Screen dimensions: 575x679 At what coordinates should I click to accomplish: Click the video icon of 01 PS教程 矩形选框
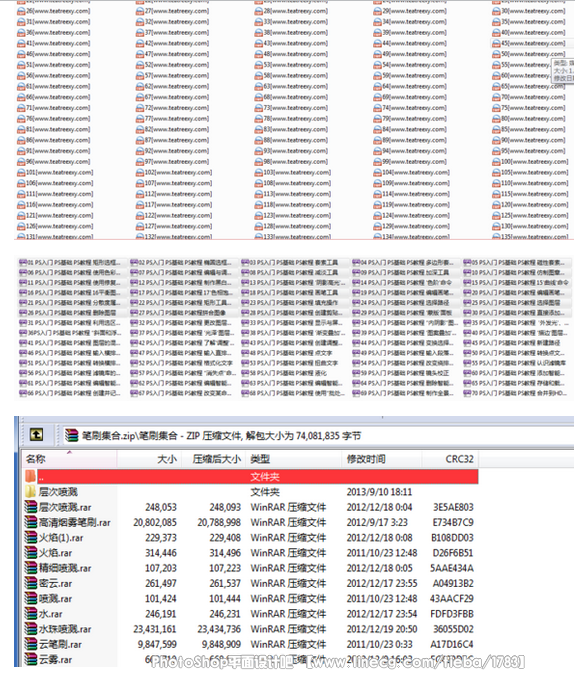point(23,262)
